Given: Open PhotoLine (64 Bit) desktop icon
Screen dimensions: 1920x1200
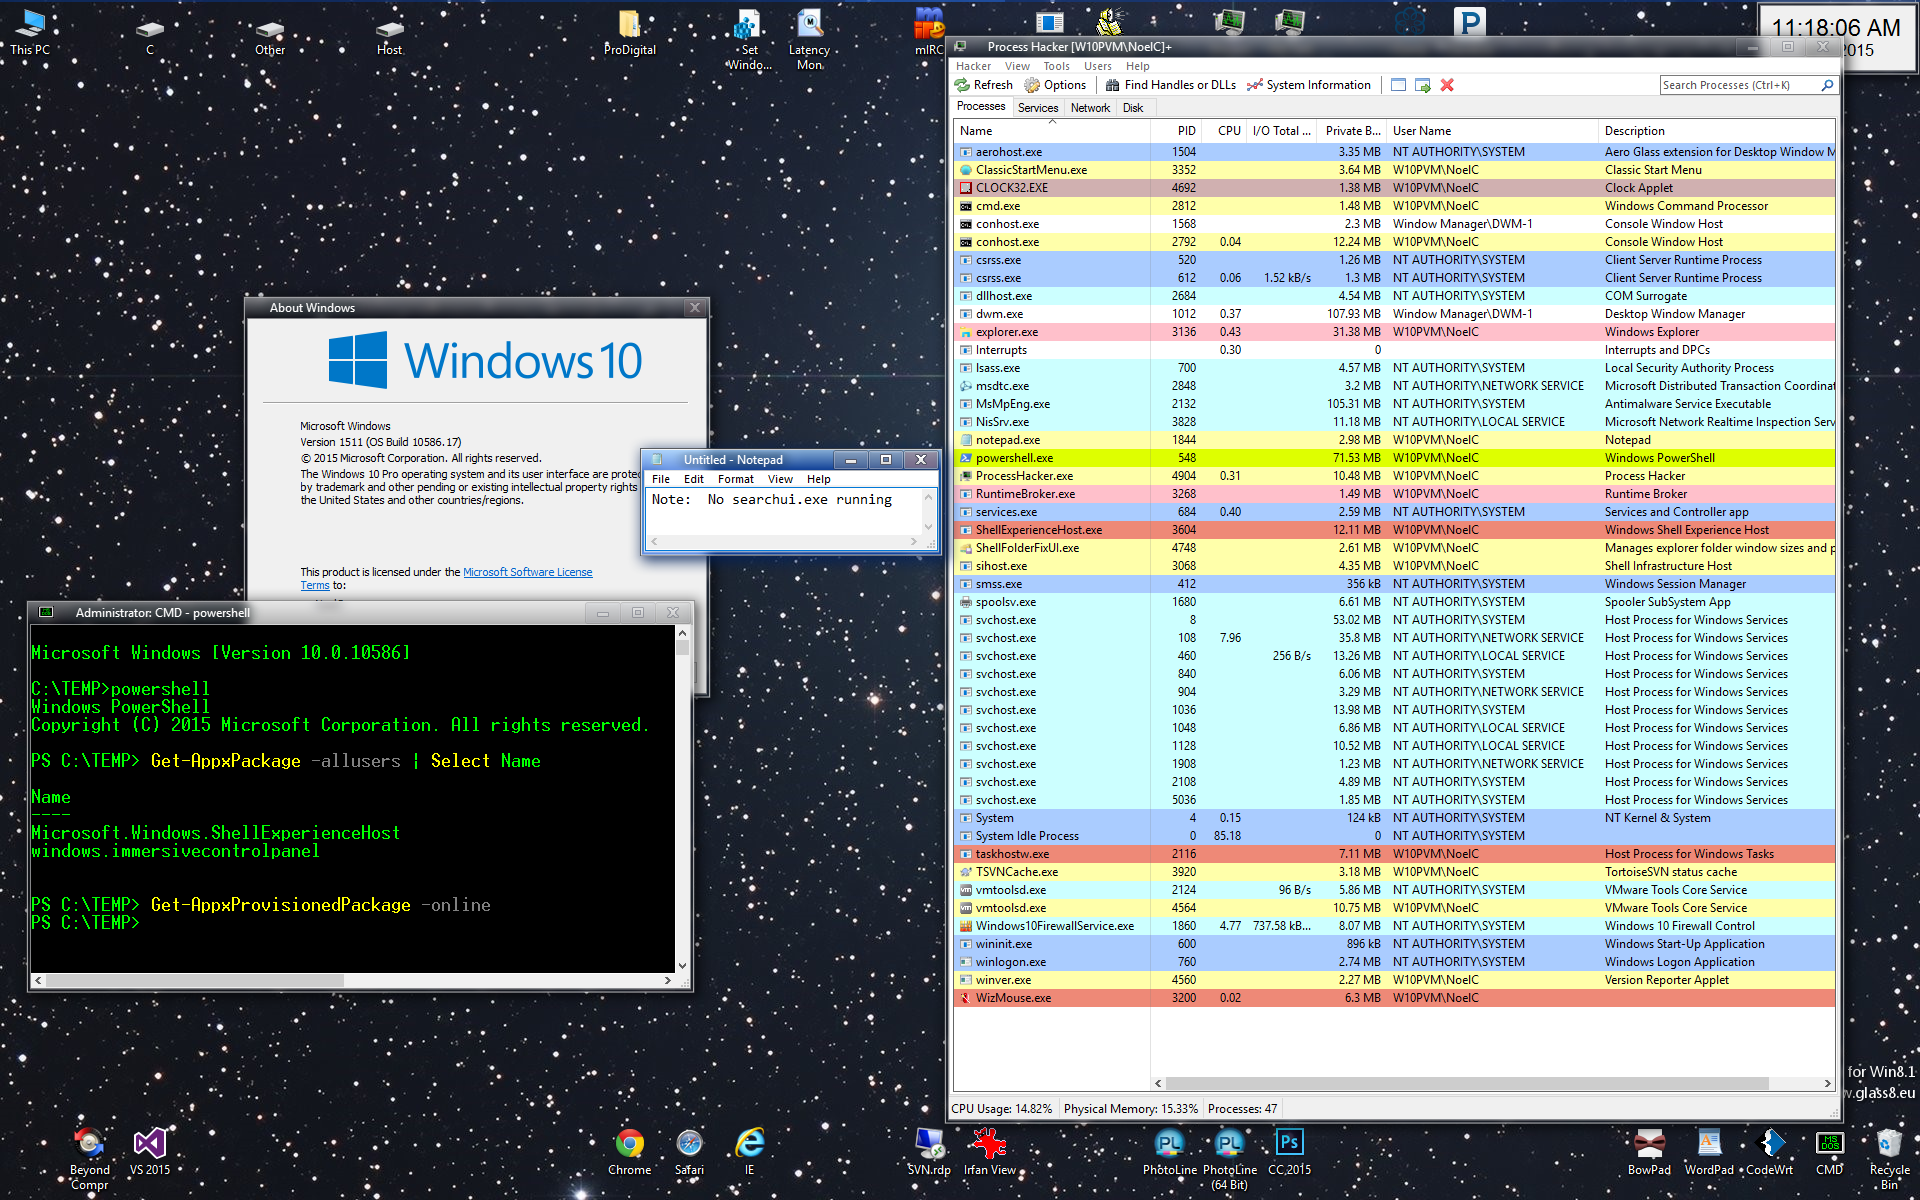Looking at the screenshot, I should coord(1230,1158).
